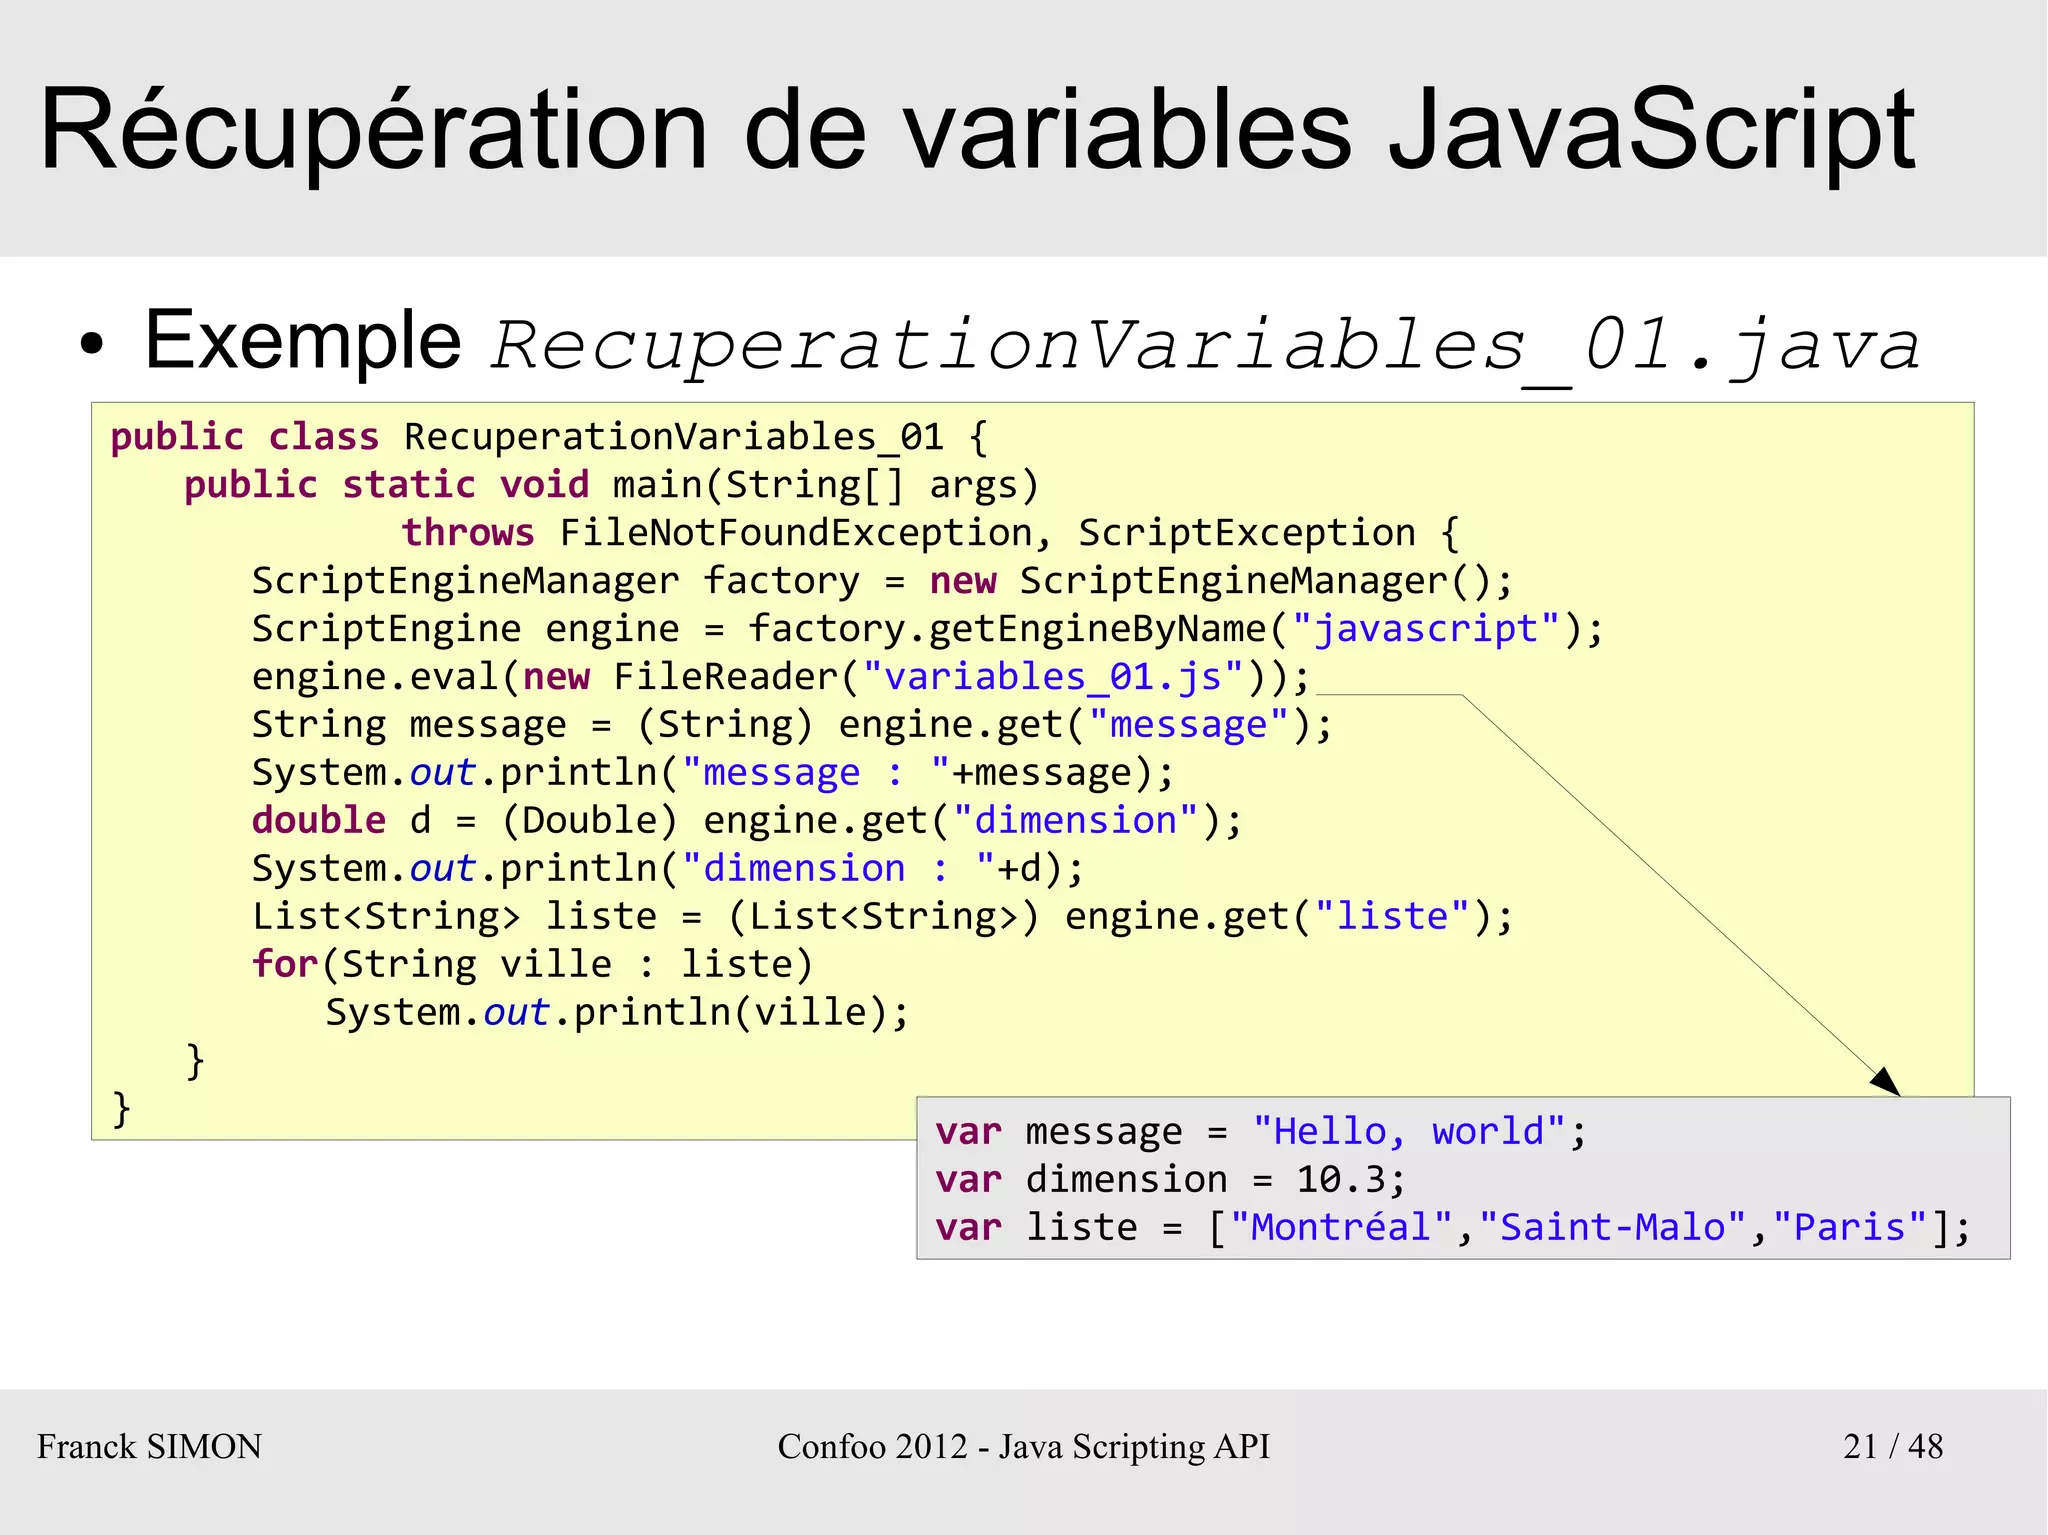Viewport: 2048px width, 1535px height.
Task: Click the JavaScript line 'var dimension = 10.3;'
Action: point(1171,1180)
